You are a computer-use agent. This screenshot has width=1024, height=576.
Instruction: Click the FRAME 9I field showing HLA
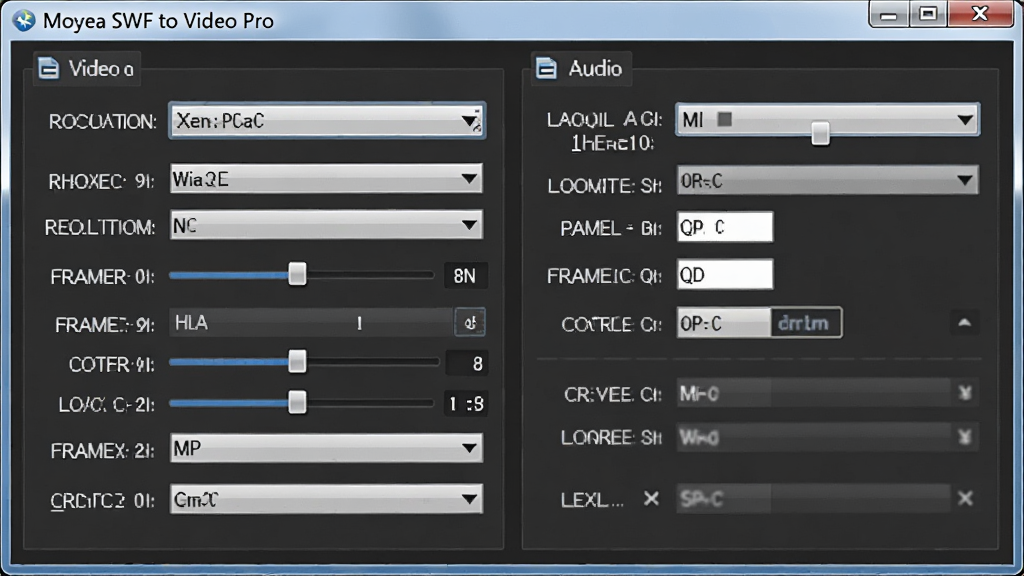312,323
